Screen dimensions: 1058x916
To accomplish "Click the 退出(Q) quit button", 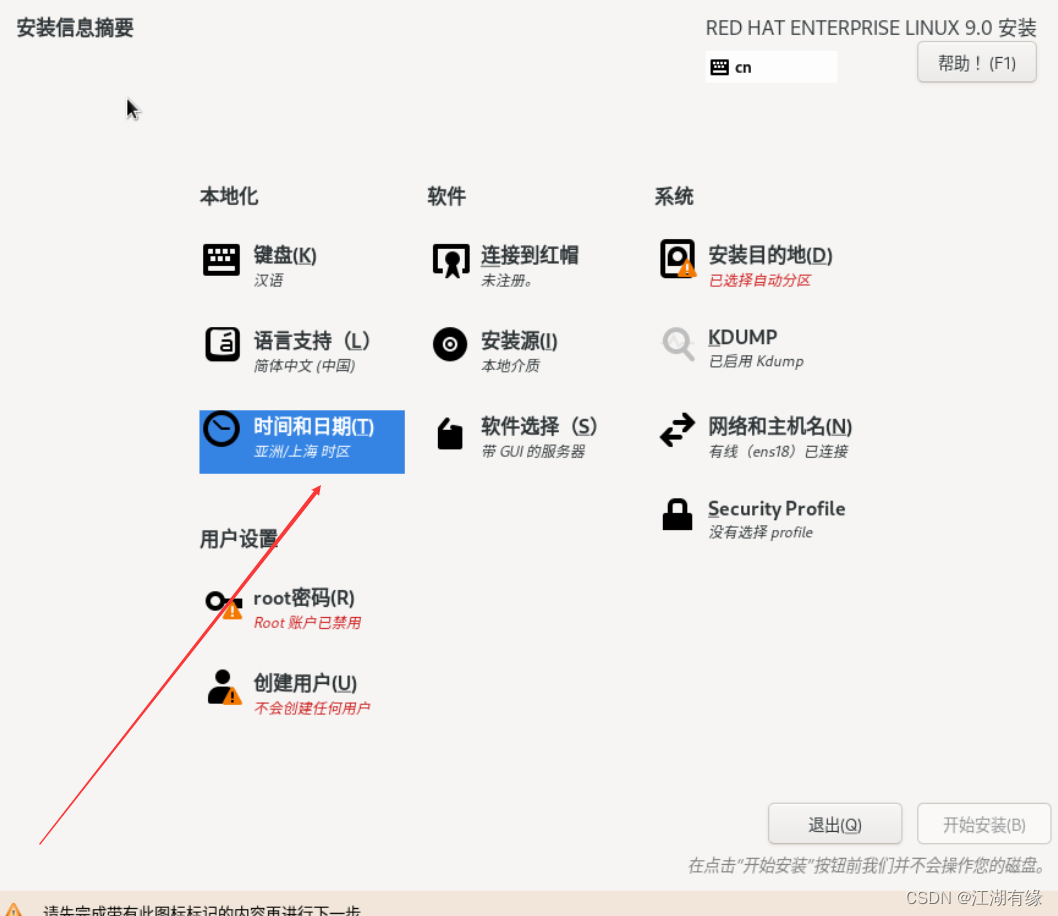I will [x=834, y=823].
